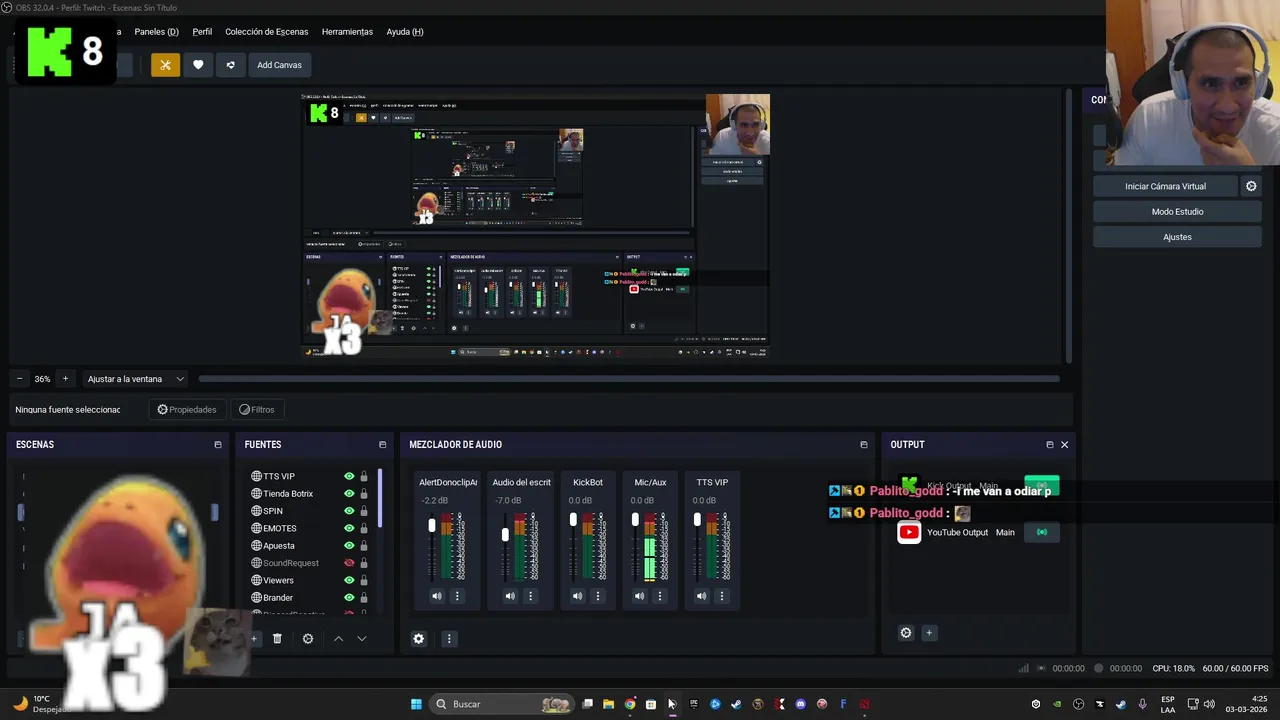Image resolution: width=1280 pixels, height=720 pixels.
Task: Open the Herramientas menu
Action: pos(347,32)
